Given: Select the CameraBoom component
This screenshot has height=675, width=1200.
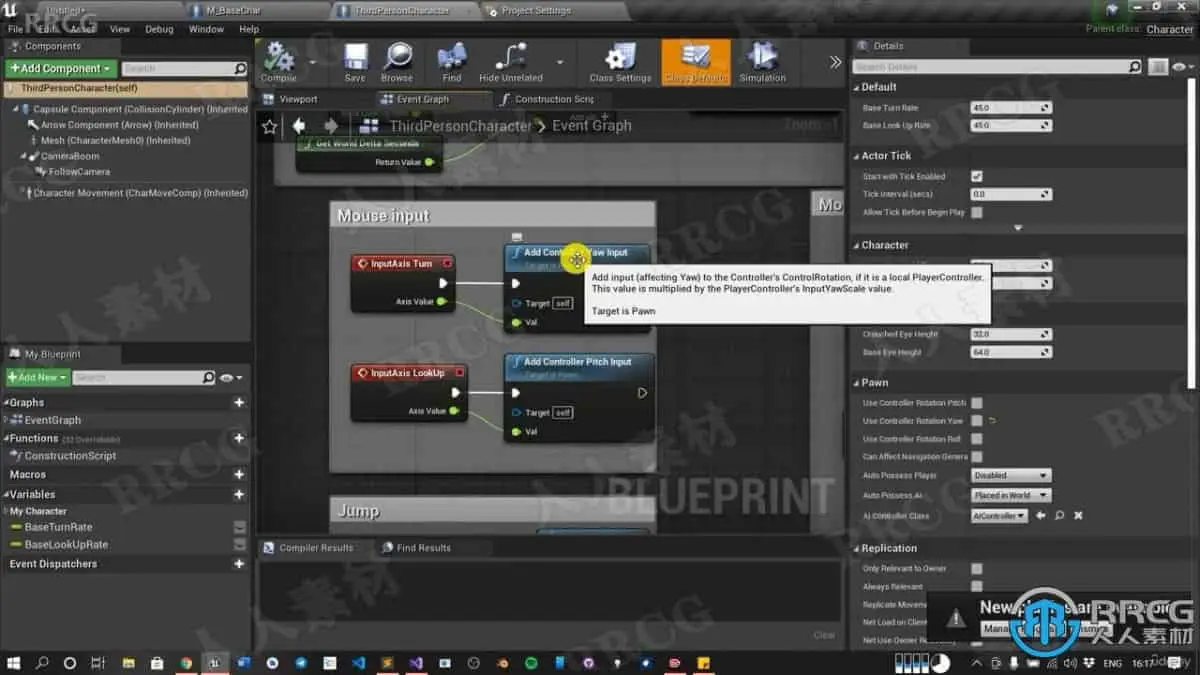Looking at the screenshot, I should tap(70, 156).
